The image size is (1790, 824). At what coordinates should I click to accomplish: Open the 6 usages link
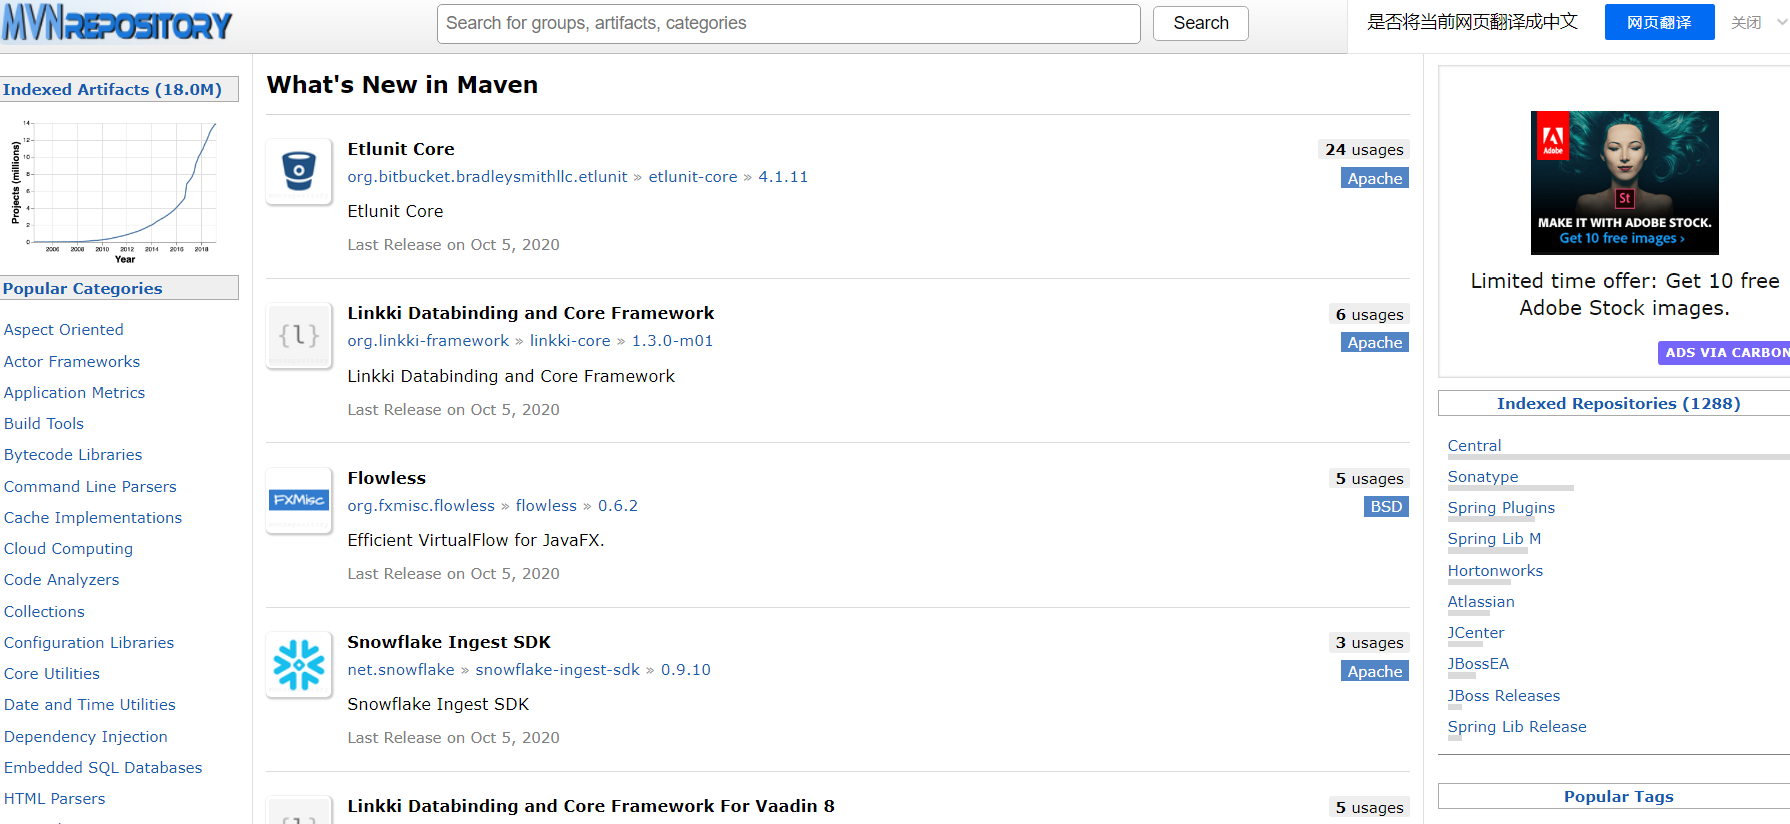1369,314
